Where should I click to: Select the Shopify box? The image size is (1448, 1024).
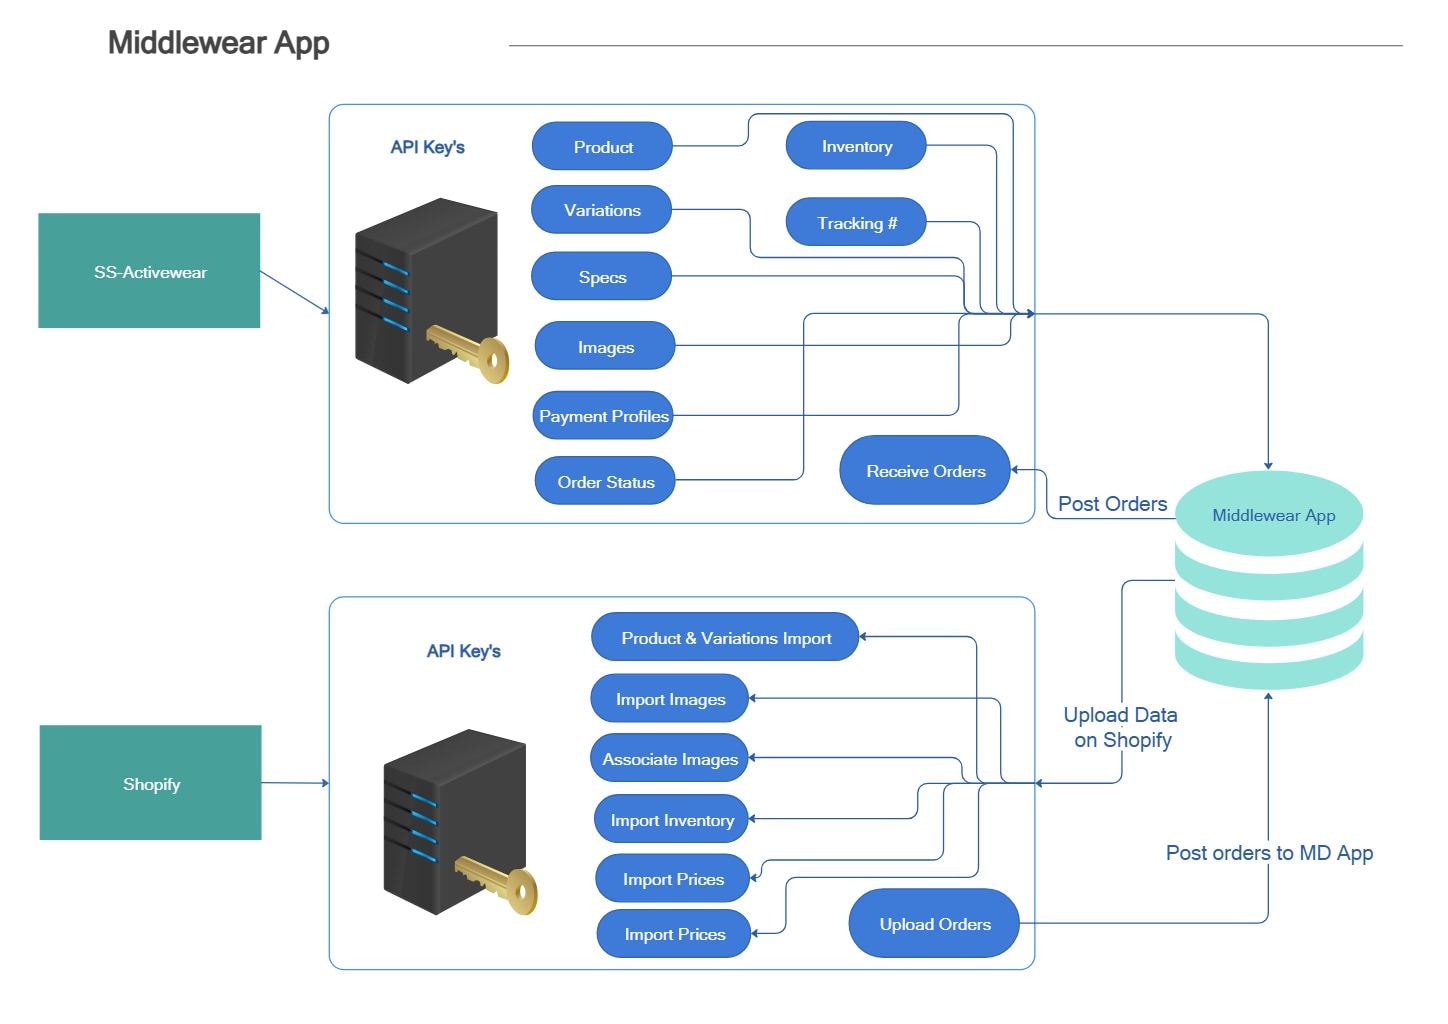point(150,782)
